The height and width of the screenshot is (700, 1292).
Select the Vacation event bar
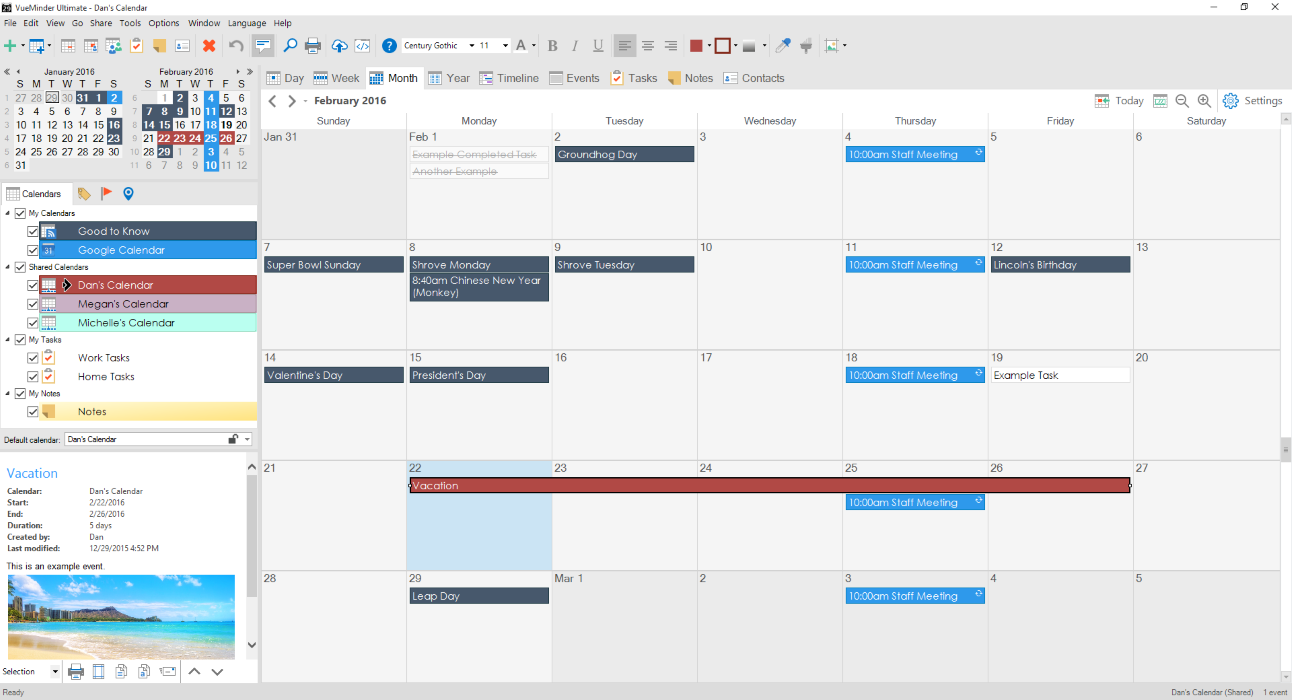tap(770, 486)
